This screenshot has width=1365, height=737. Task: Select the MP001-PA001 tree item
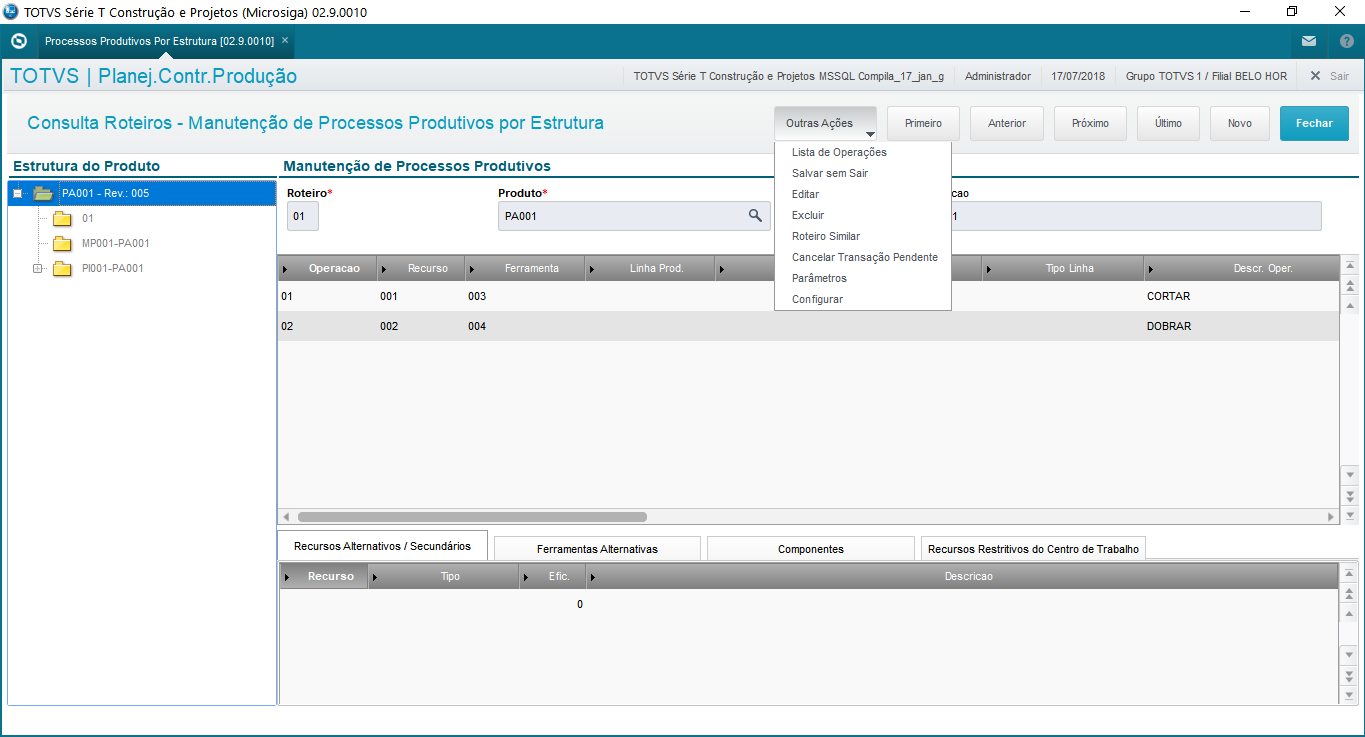click(116, 243)
